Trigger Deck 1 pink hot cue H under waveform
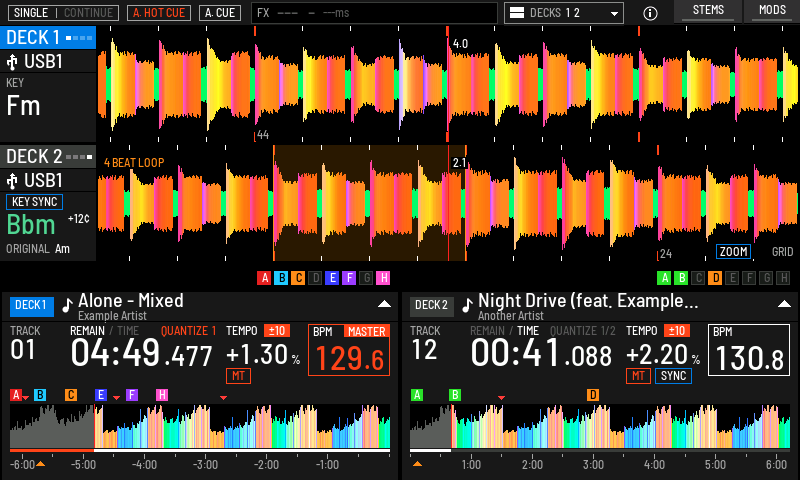This screenshot has height=480, width=800. click(383, 278)
